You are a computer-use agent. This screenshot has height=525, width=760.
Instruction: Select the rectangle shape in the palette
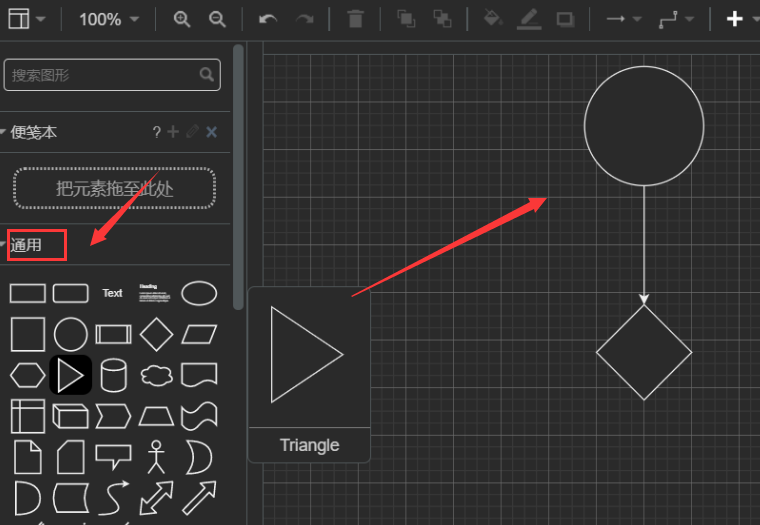(x=28, y=293)
